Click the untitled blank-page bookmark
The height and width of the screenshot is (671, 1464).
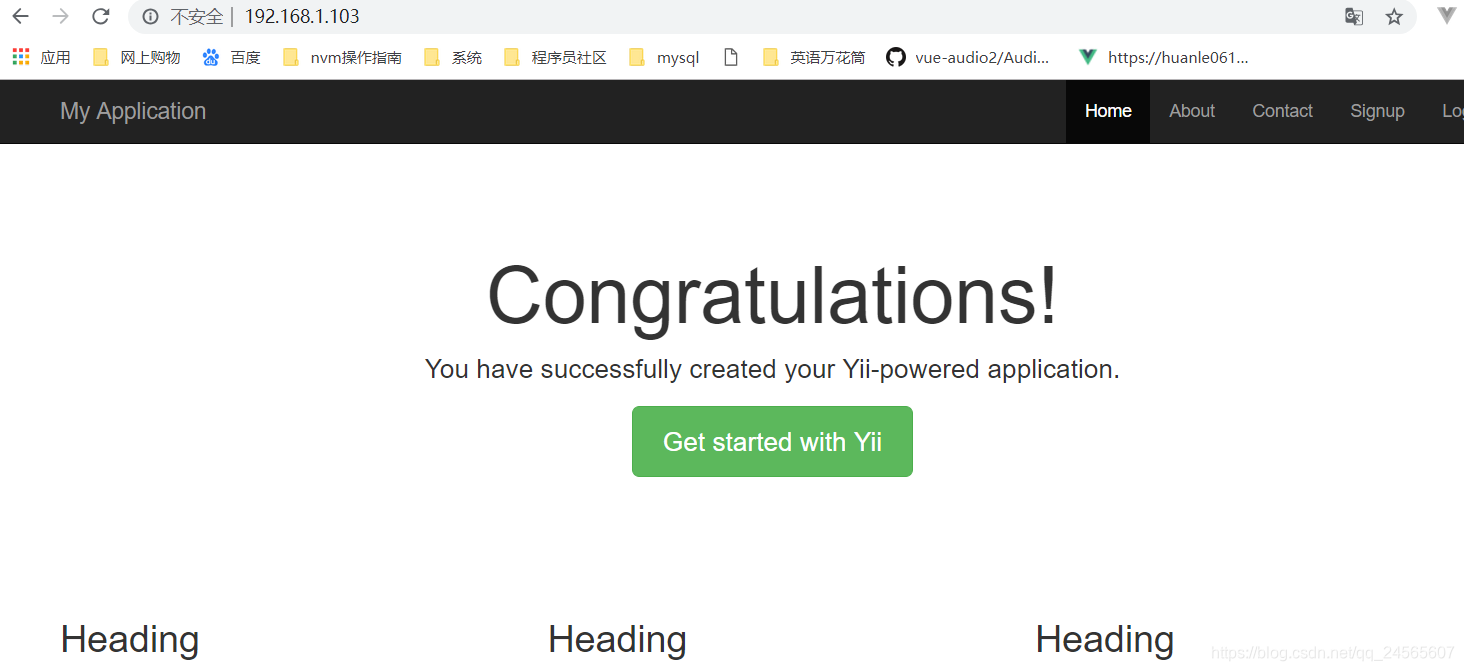pos(731,58)
